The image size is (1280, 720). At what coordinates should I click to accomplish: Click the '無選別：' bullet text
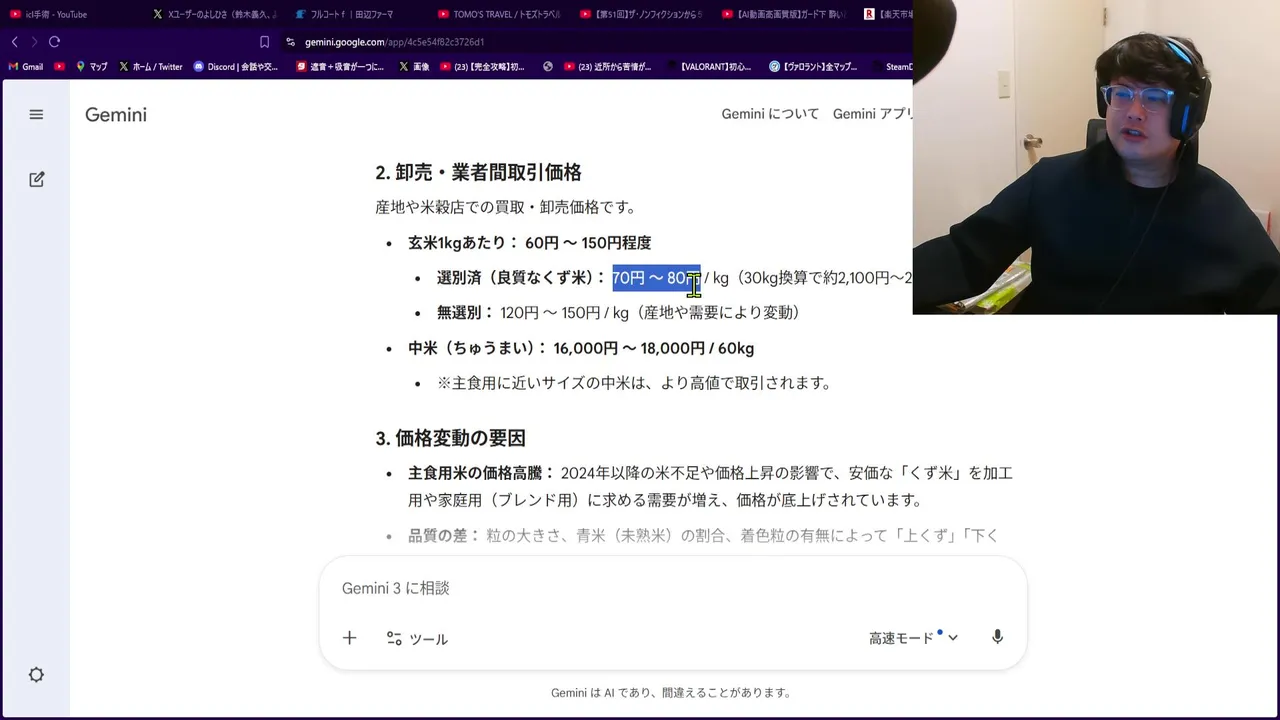click(x=465, y=313)
